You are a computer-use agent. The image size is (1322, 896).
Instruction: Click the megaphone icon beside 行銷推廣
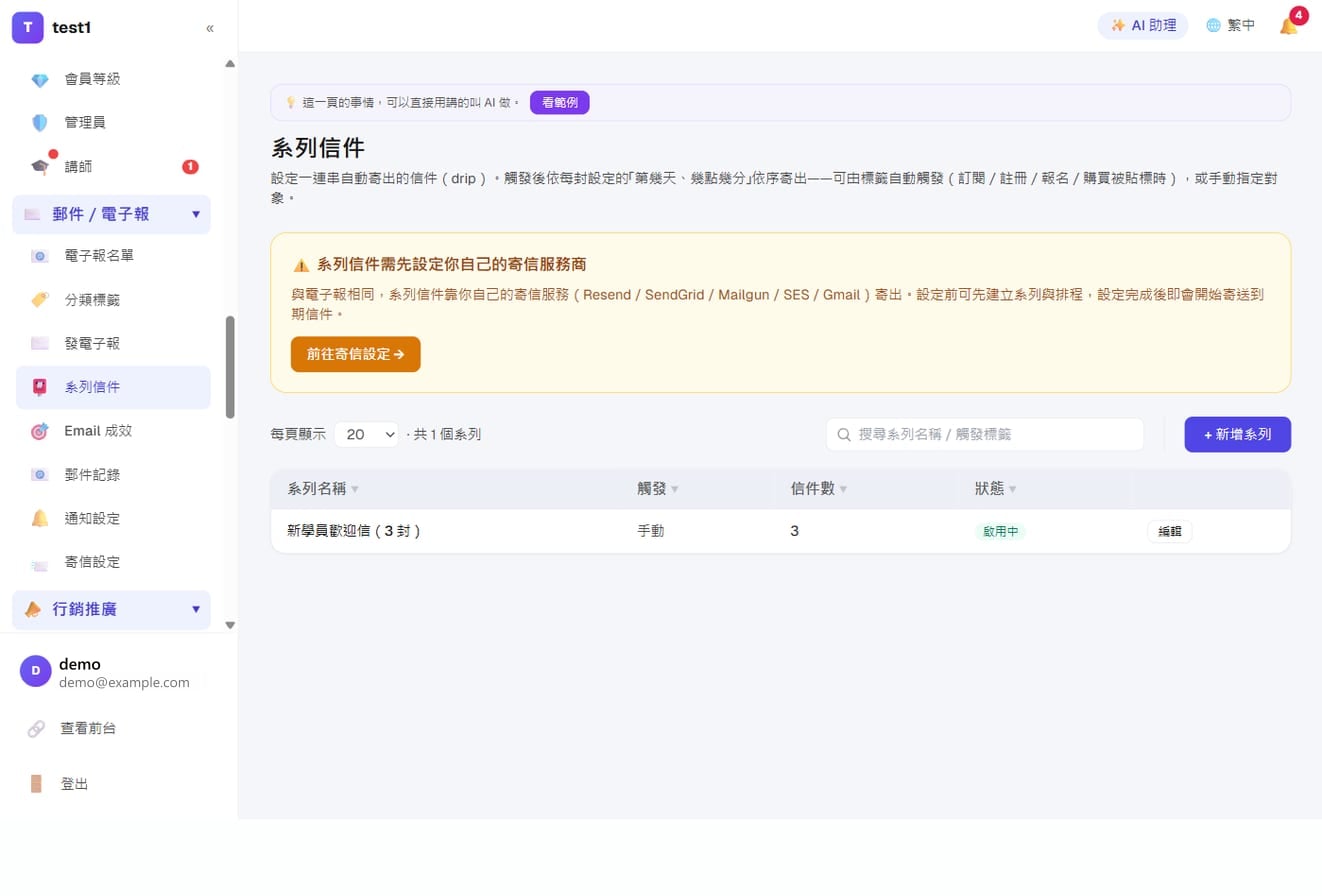tap(32, 609)
